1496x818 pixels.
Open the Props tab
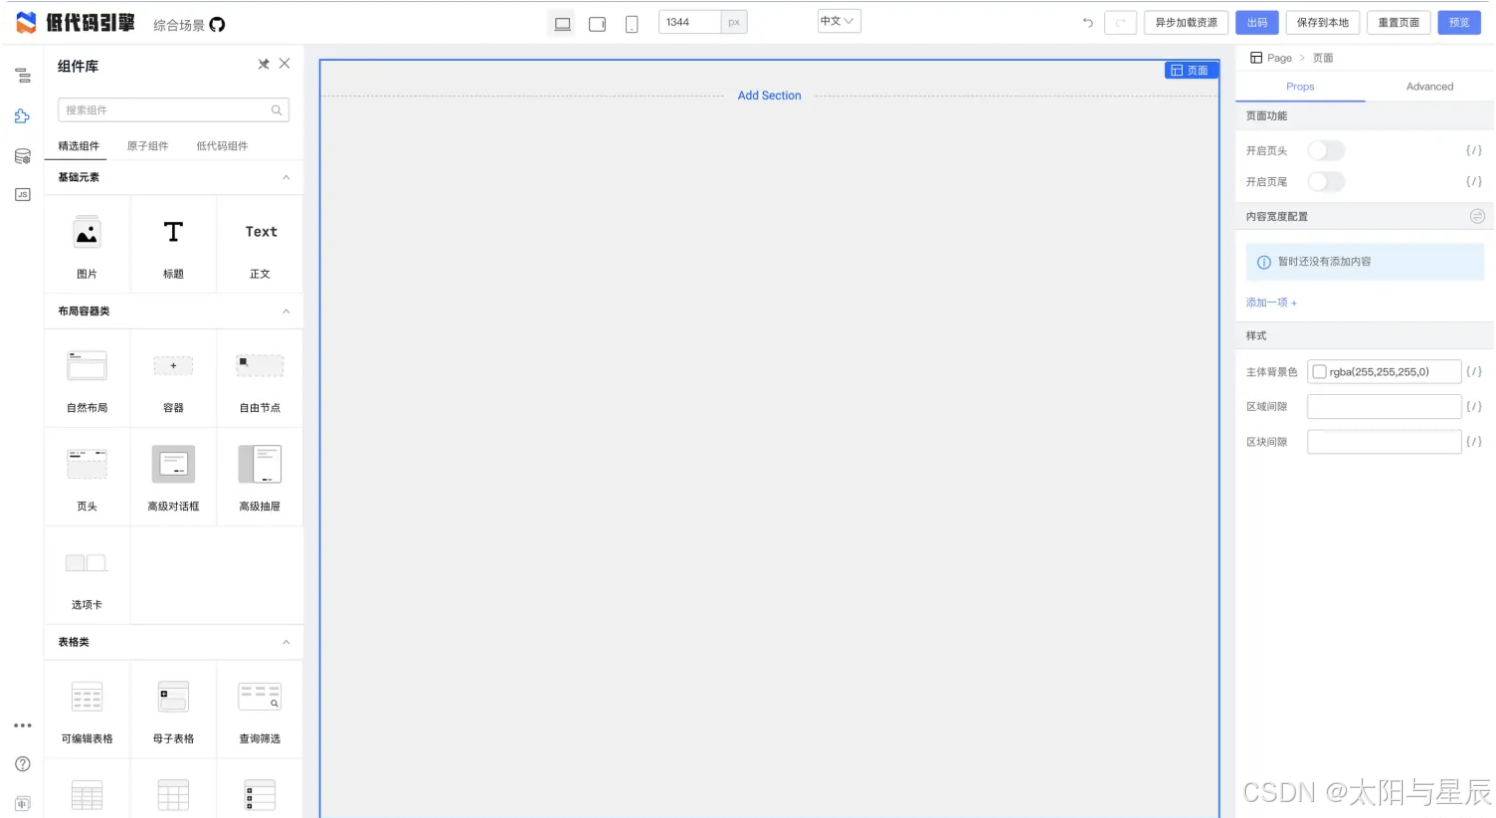(x=1300, y=87)
